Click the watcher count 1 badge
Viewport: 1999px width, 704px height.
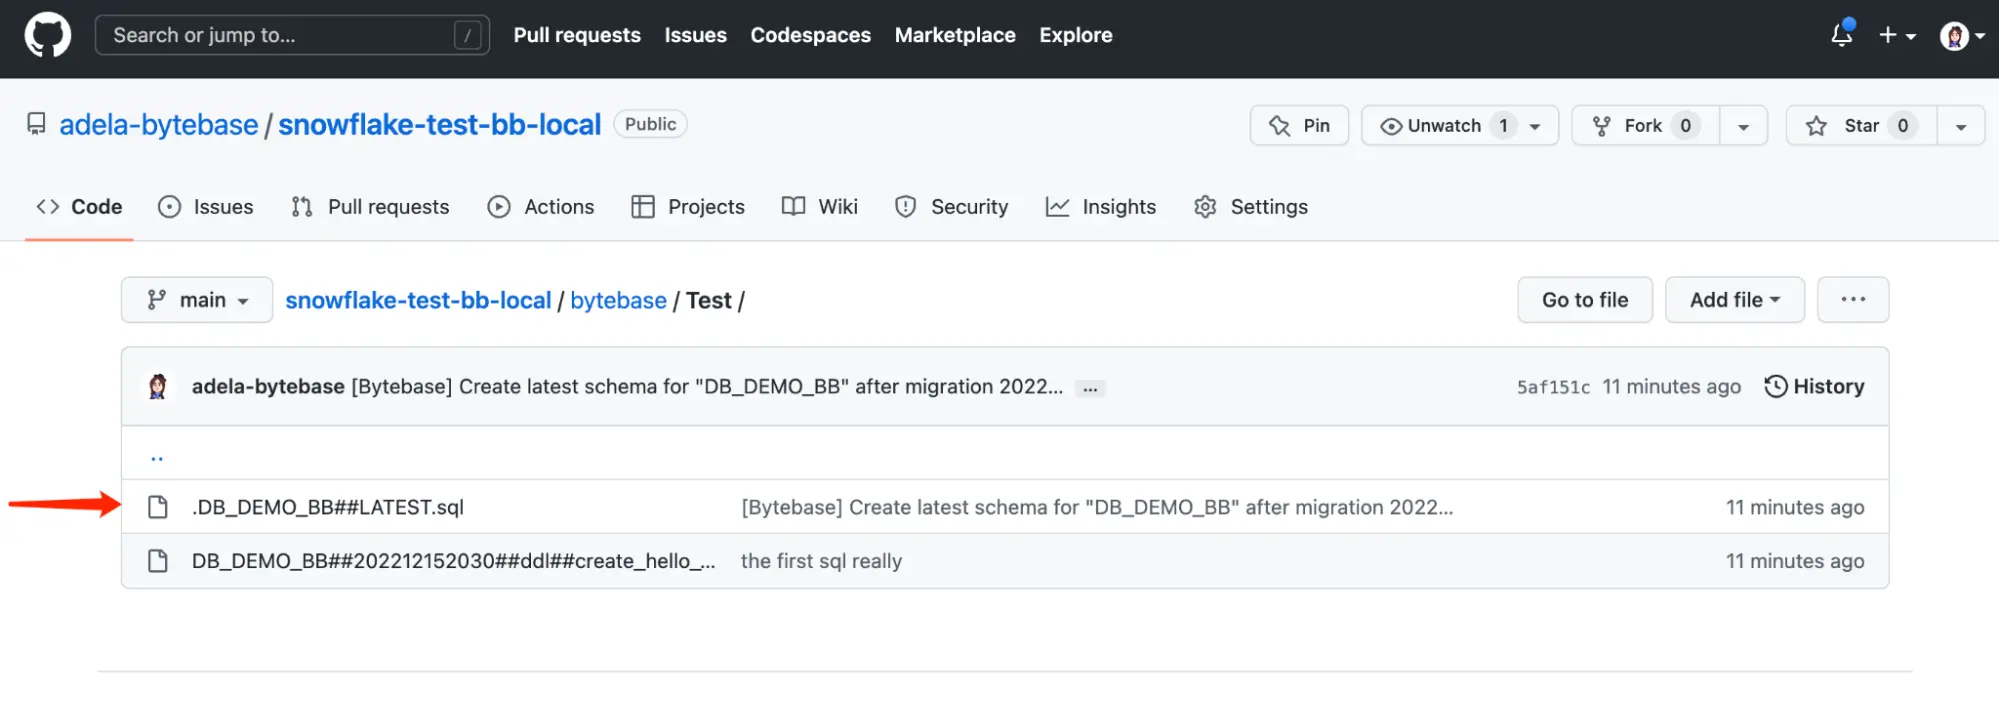click(x=1503, y=125)
